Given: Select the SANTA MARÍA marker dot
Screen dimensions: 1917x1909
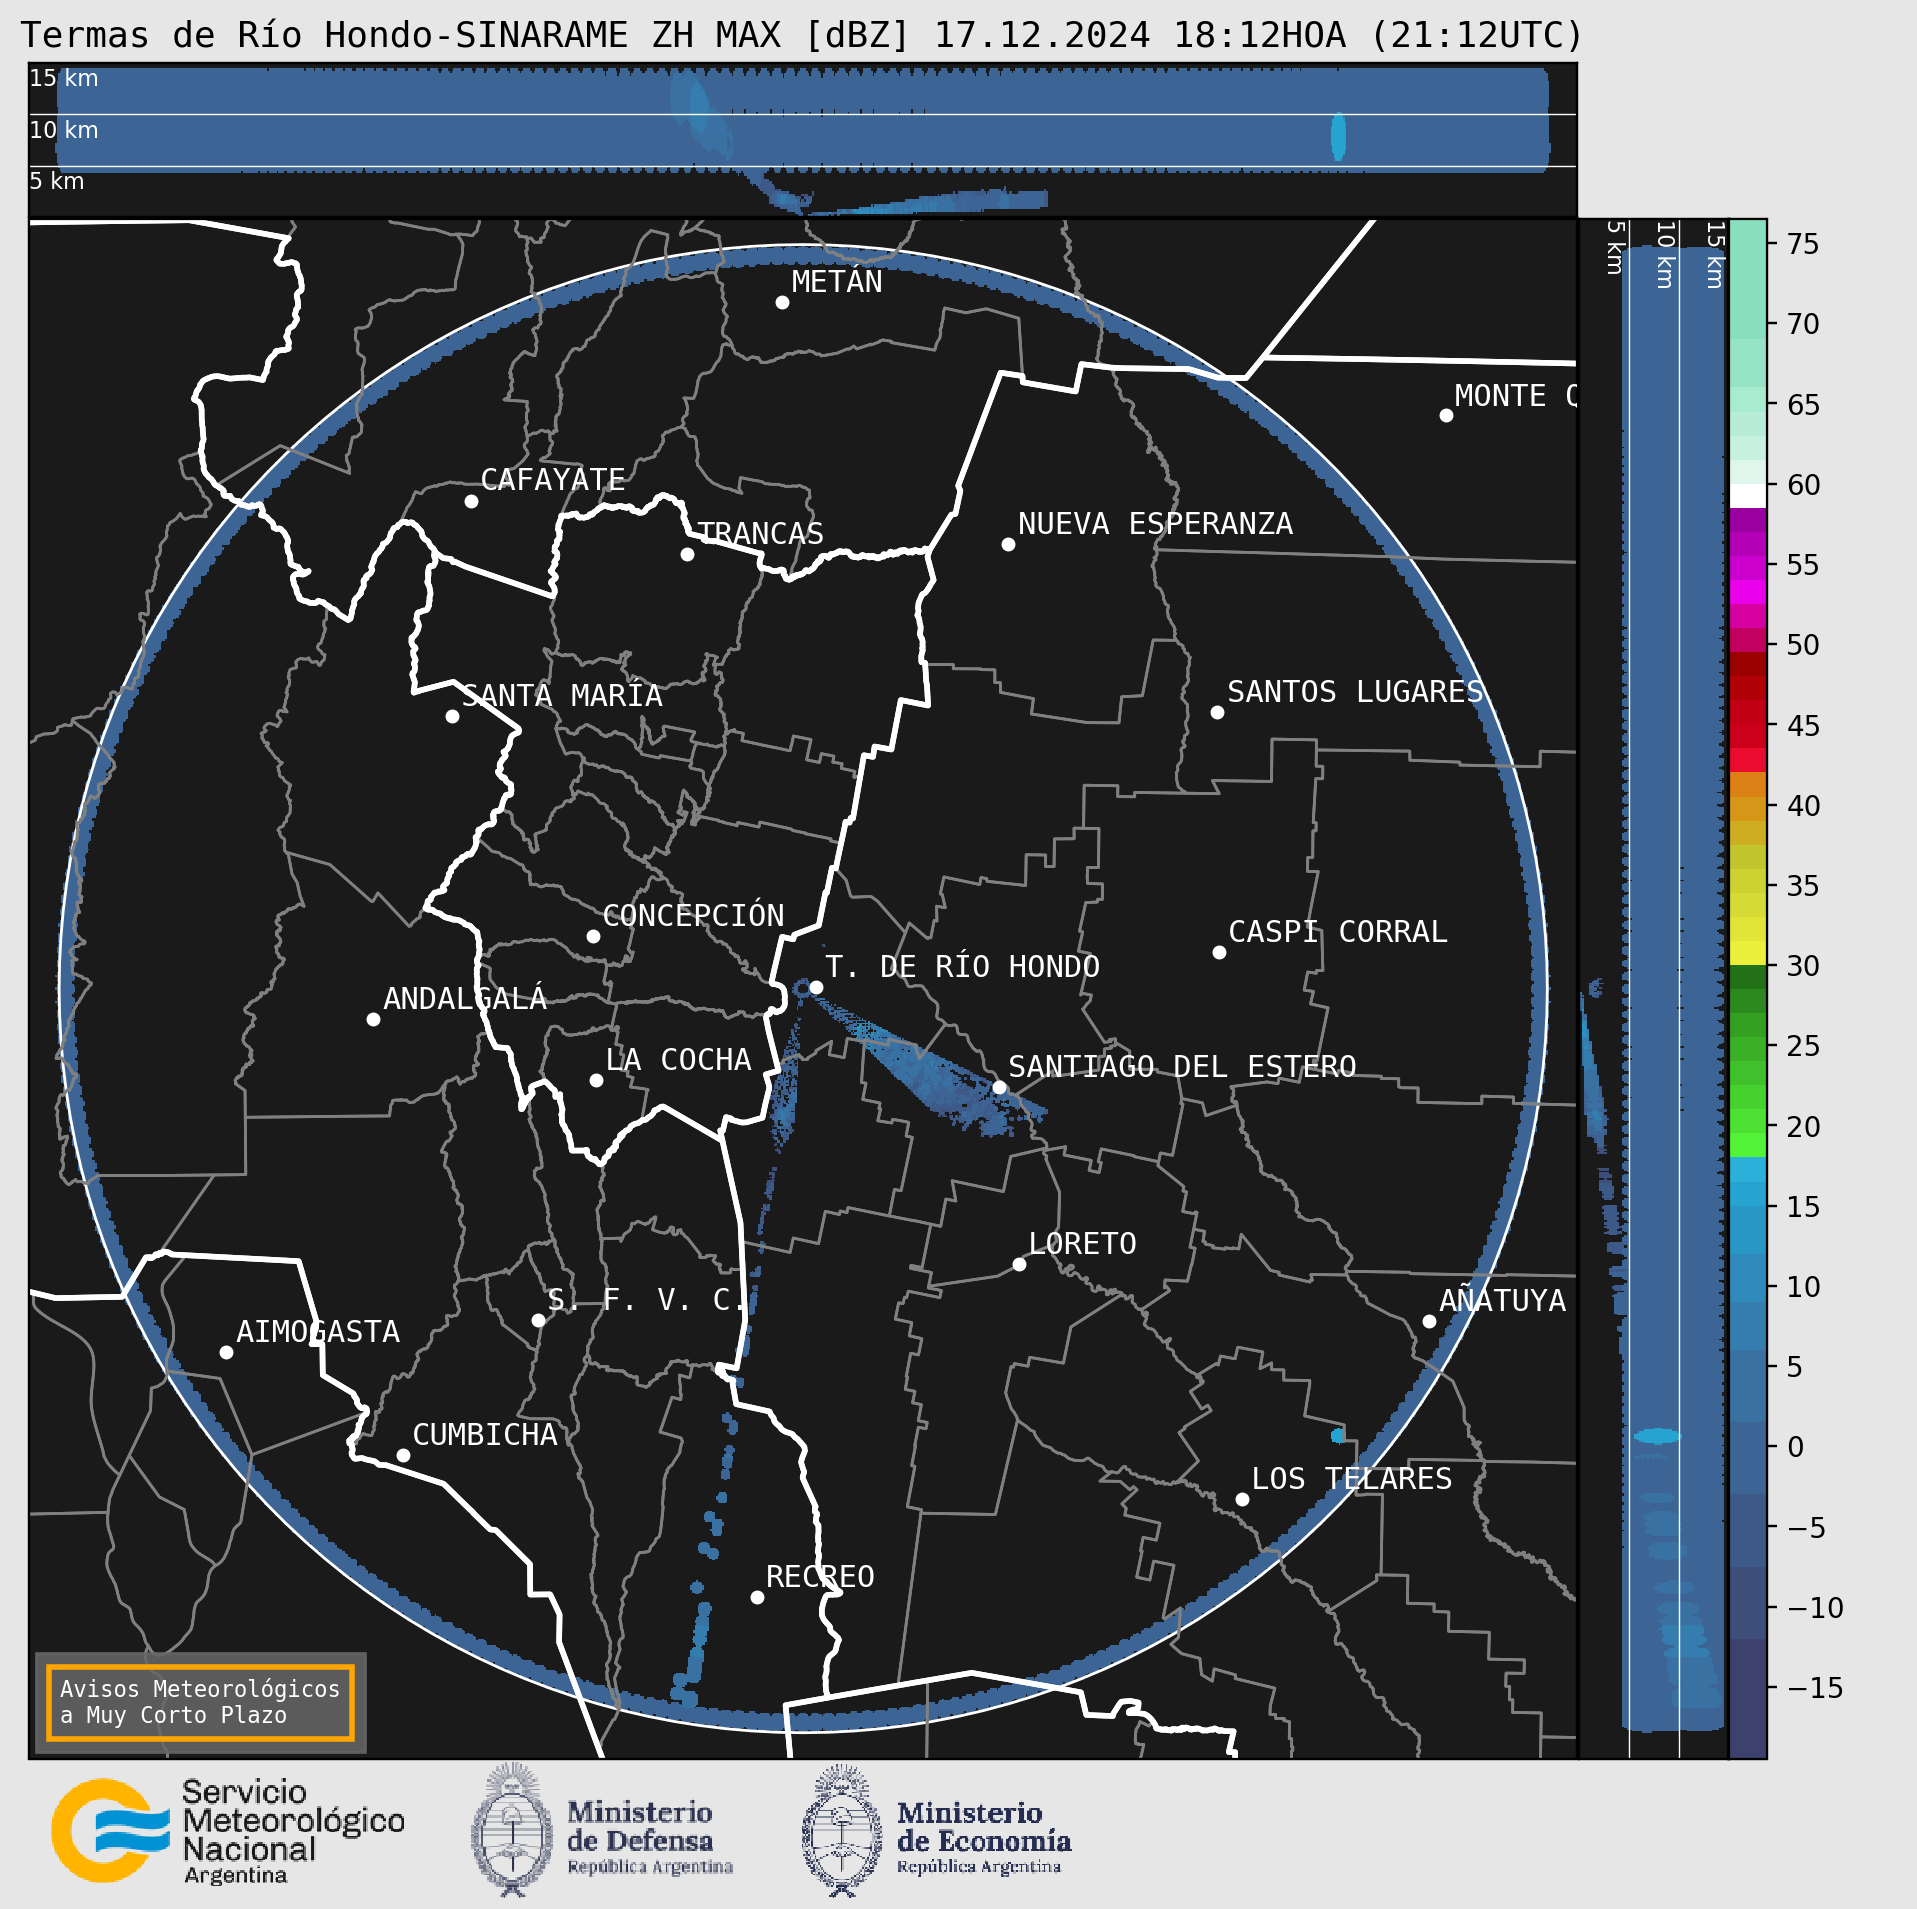Looking at the screenshot, I should (x=452, y=716).
